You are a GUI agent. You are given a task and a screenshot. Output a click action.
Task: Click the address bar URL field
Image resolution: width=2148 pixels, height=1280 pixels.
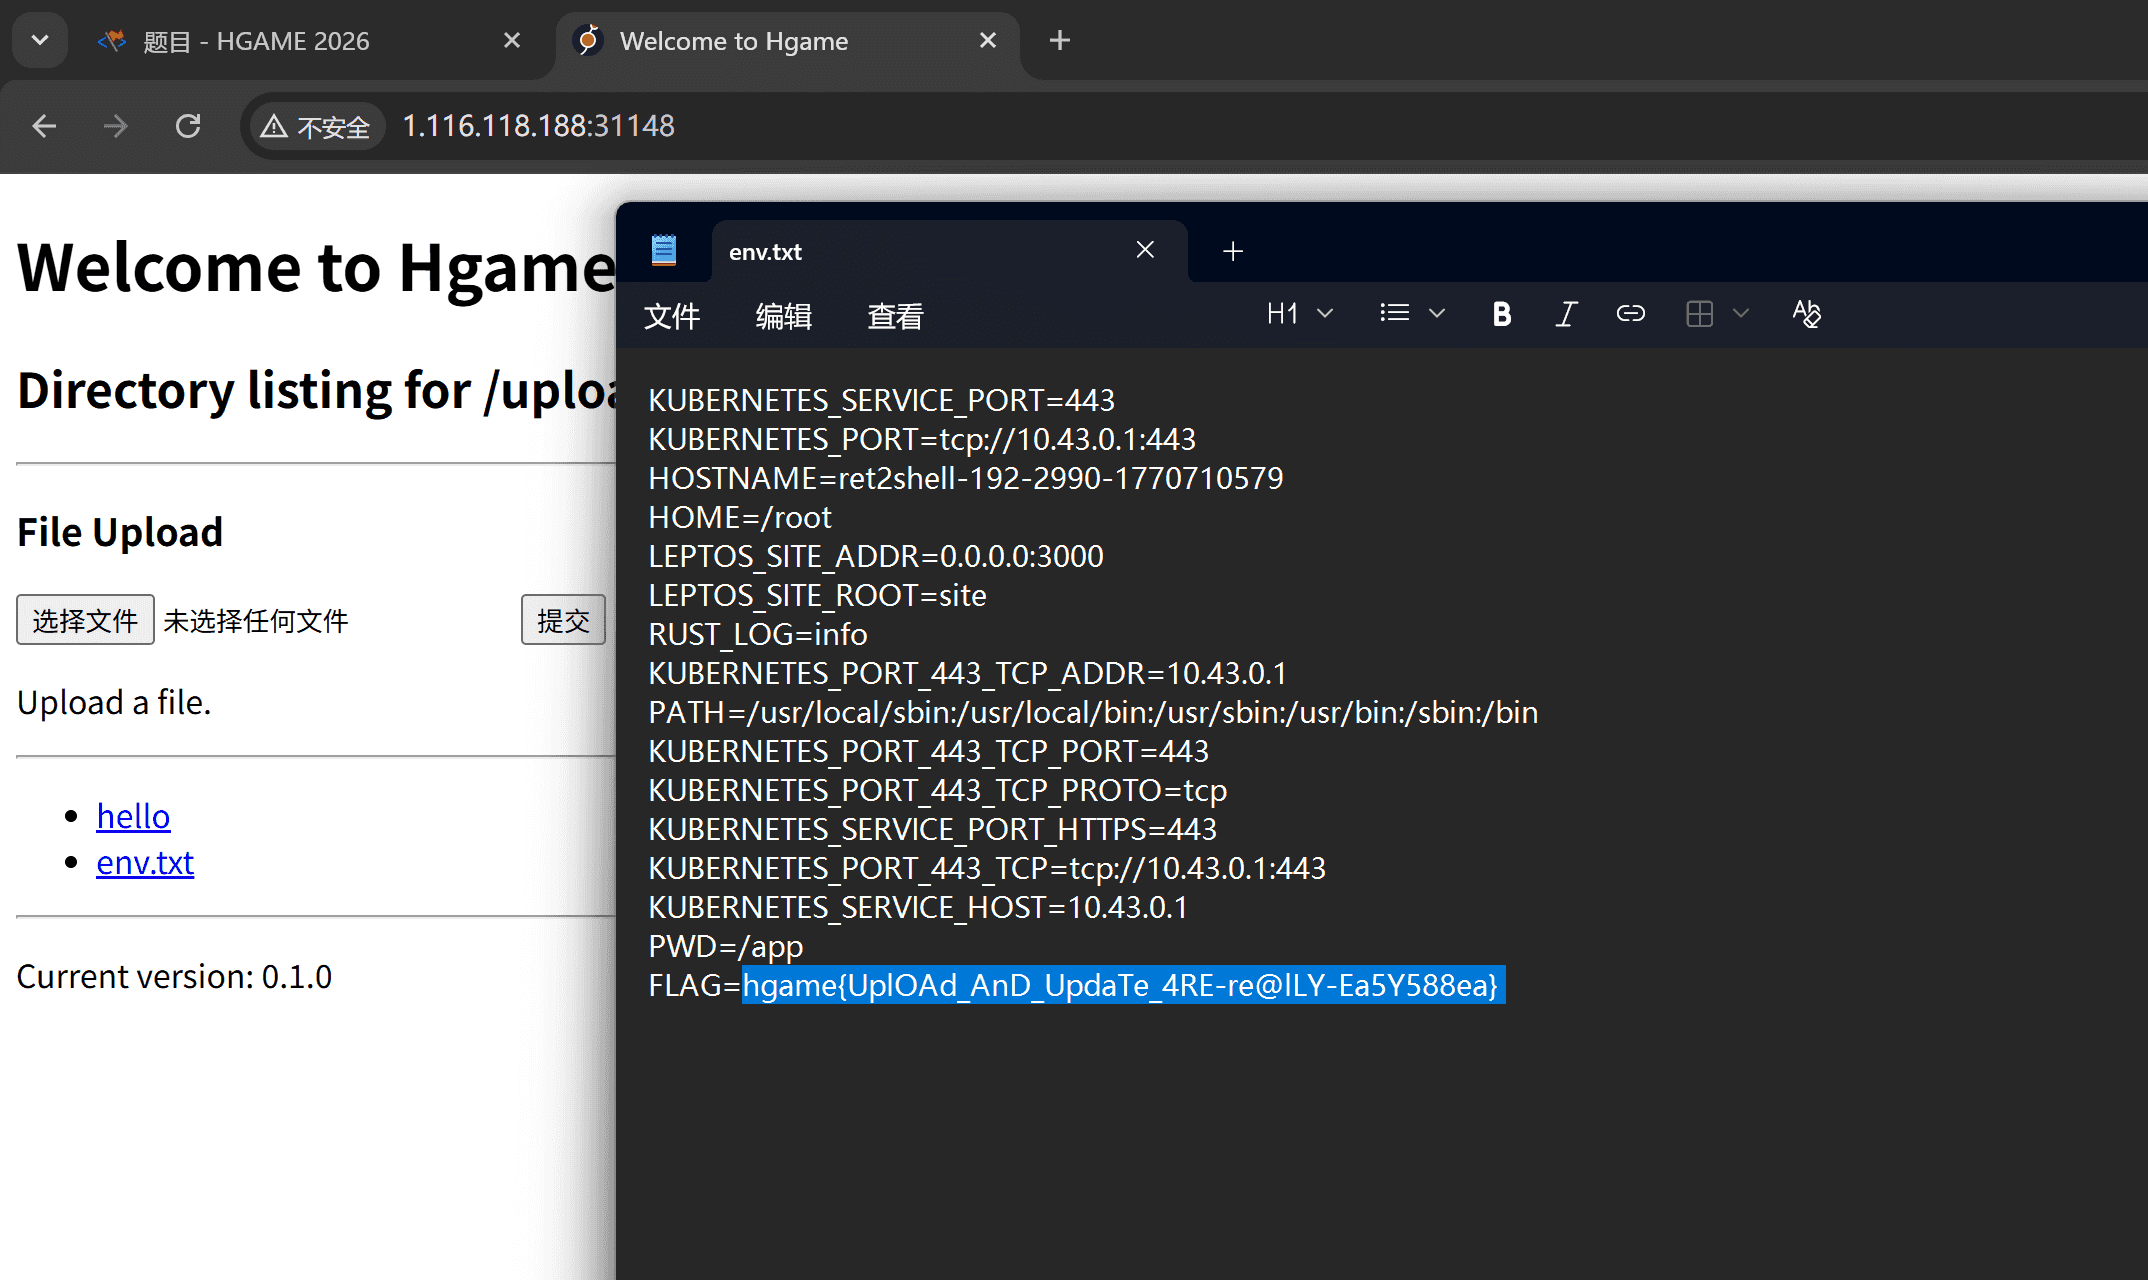(900, 126)
